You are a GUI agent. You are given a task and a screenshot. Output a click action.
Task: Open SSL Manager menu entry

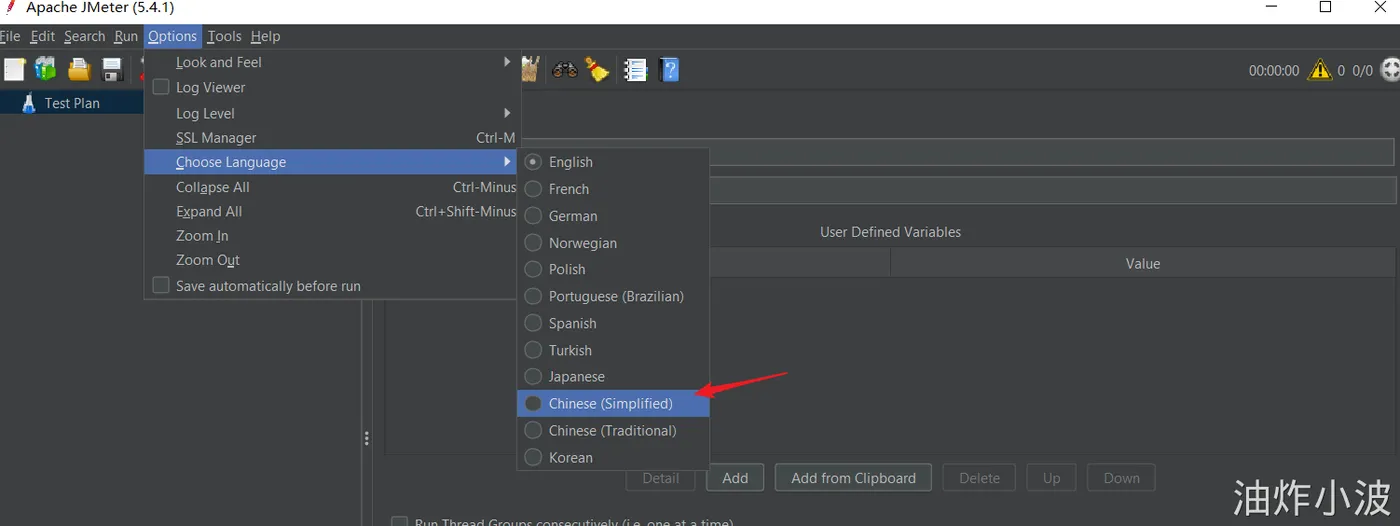[331, 138]
